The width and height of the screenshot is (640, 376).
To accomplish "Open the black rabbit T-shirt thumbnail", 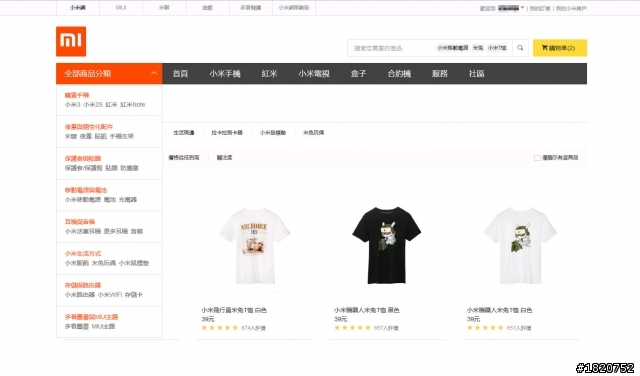I will coord(387,245).
